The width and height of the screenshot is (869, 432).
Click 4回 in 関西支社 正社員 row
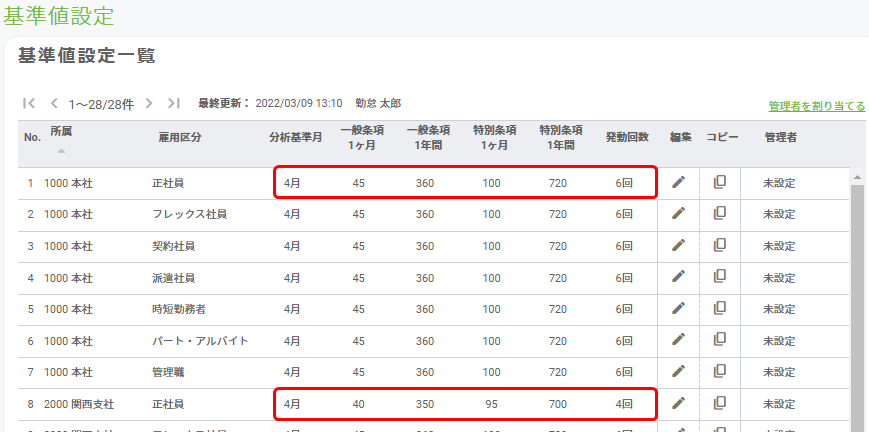pyautogui.click(x=624, y=404)
